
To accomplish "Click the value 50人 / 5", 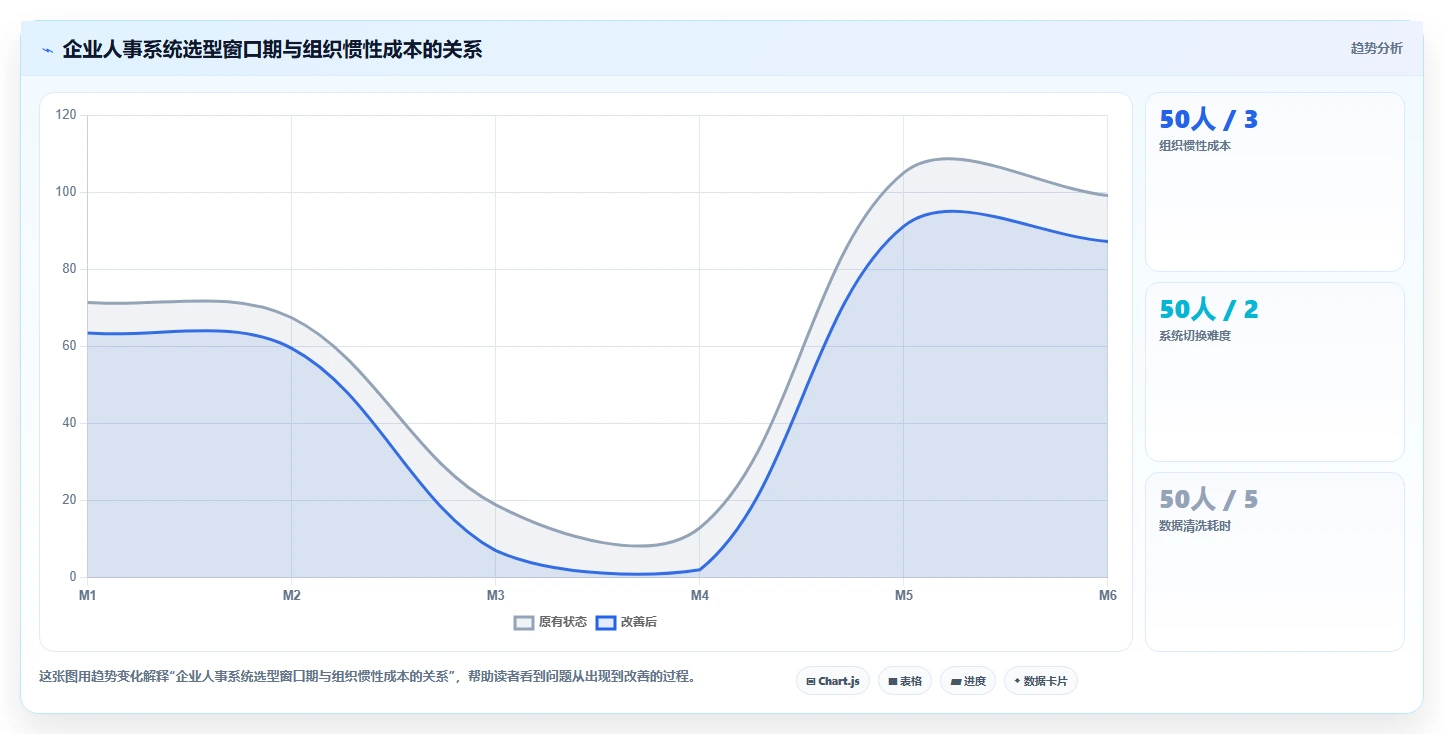I will 1208,500.
